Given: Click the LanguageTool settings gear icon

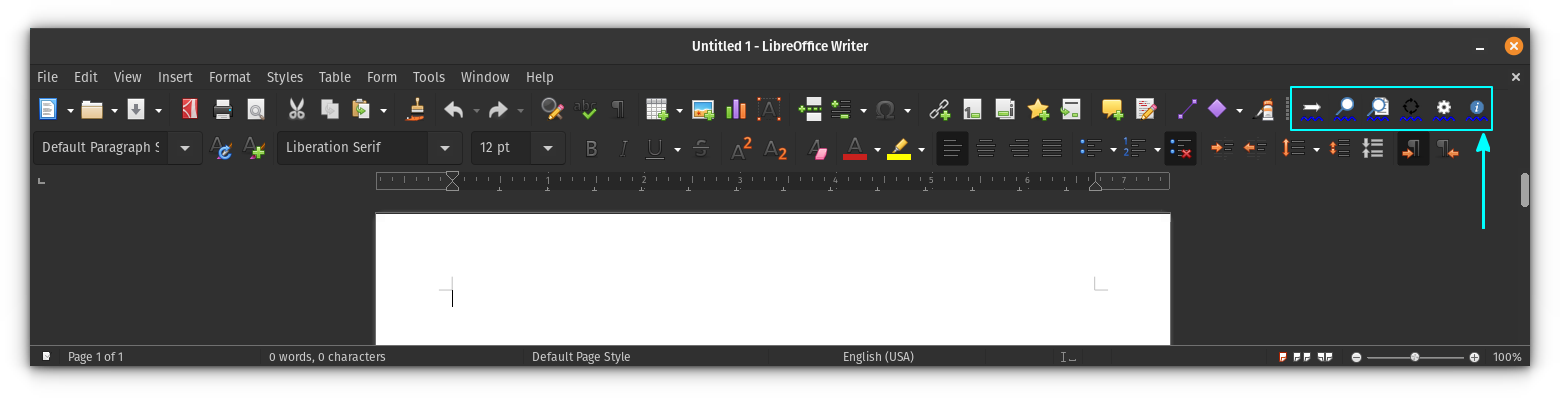Looking at the screenshot, I should tap(1444, 108).
